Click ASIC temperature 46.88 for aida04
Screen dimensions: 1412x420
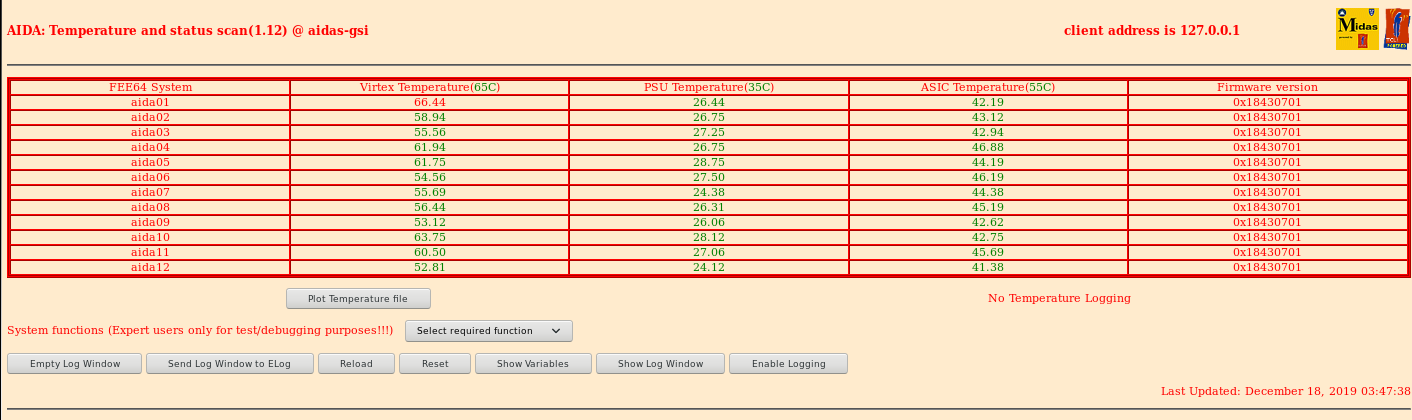(x=988, y=148)
